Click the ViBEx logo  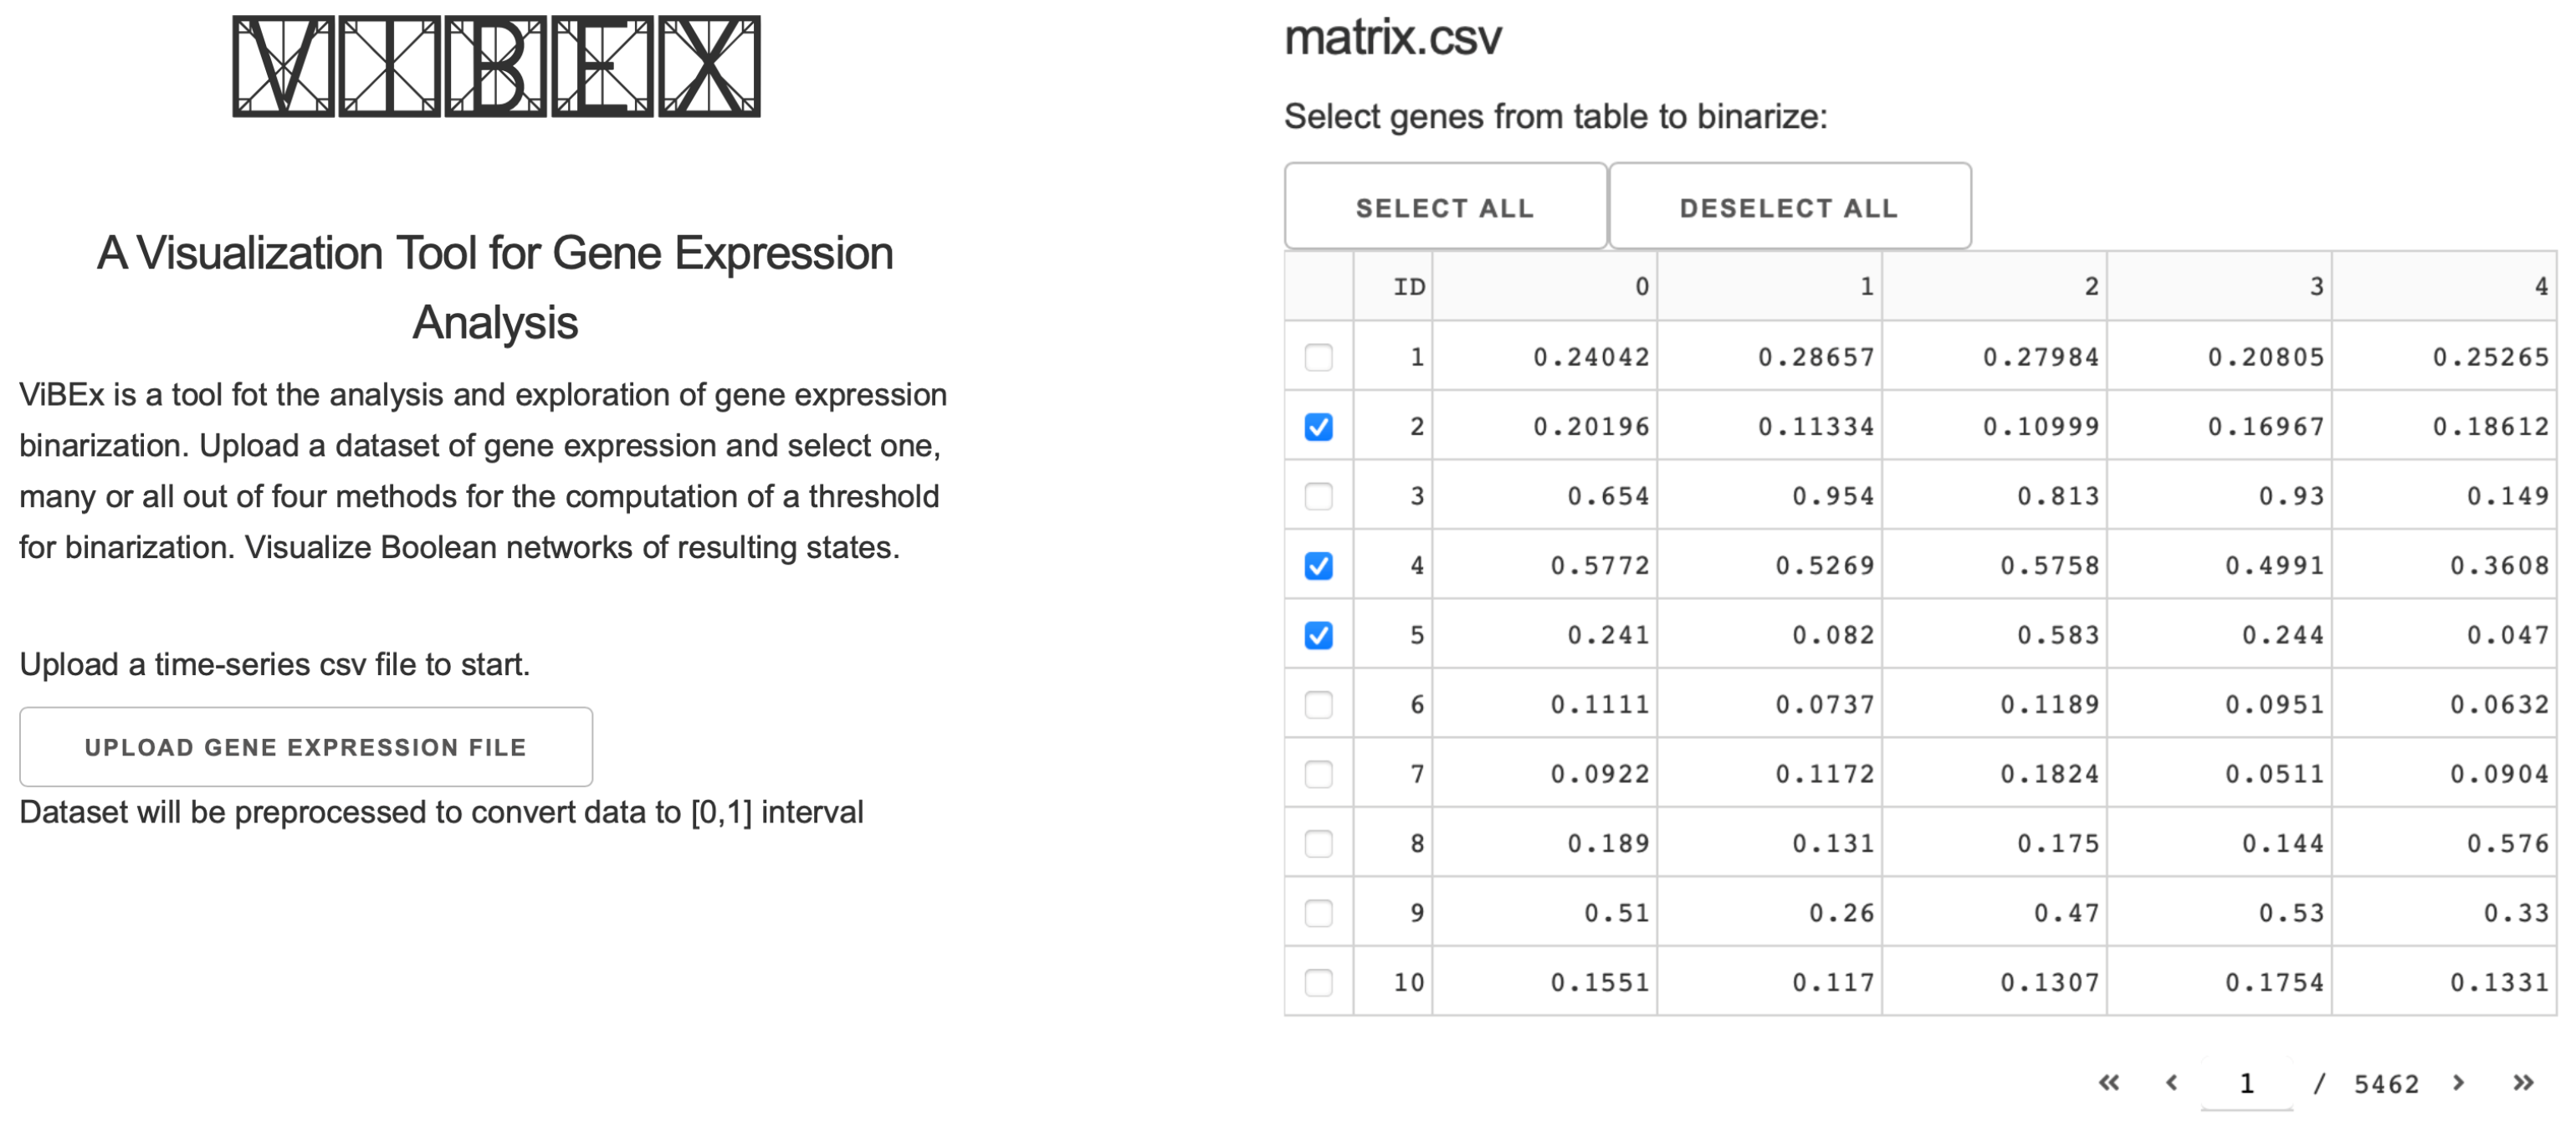click(x=496, y=66)
